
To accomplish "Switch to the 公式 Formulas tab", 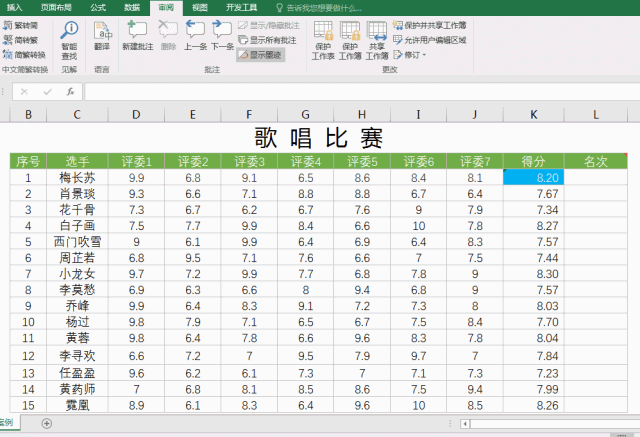I will (98, 7).
